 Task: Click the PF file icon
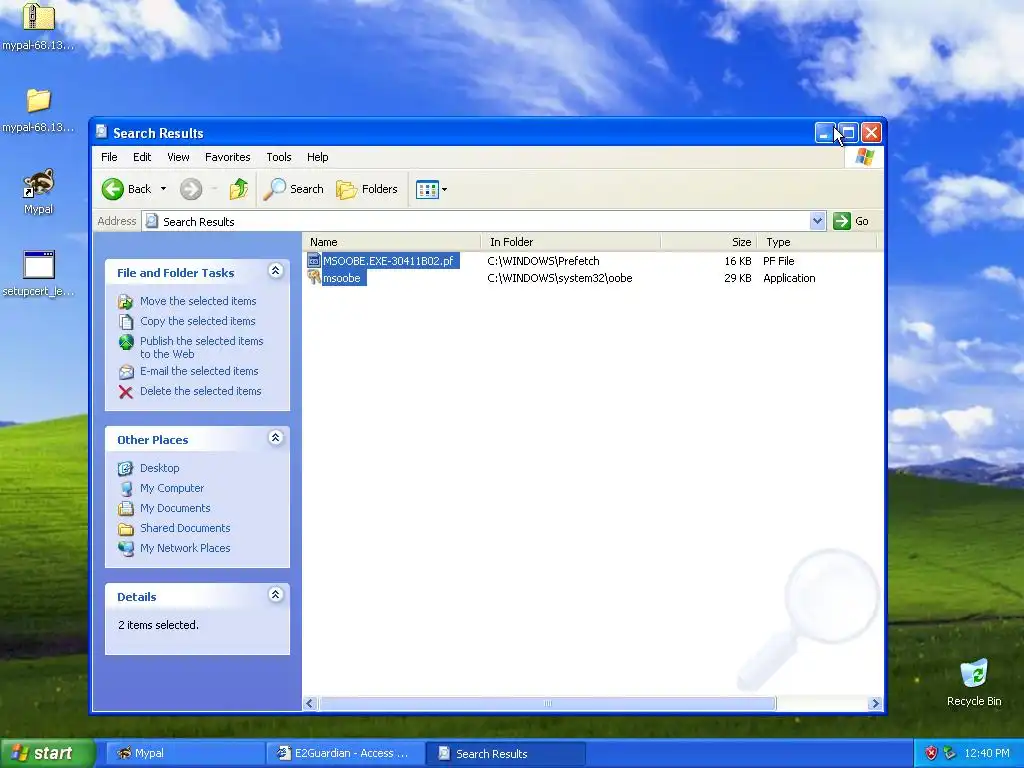coord(314,261)
